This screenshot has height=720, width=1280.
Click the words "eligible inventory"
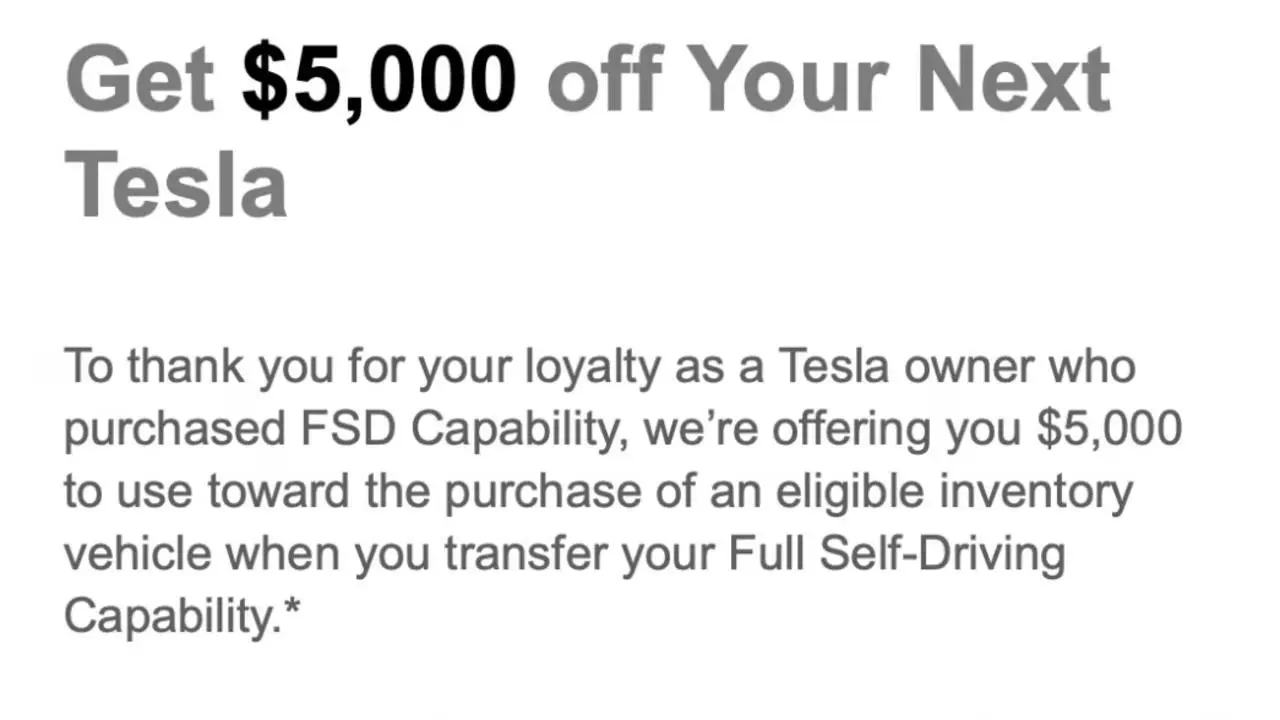coord(955,491)
